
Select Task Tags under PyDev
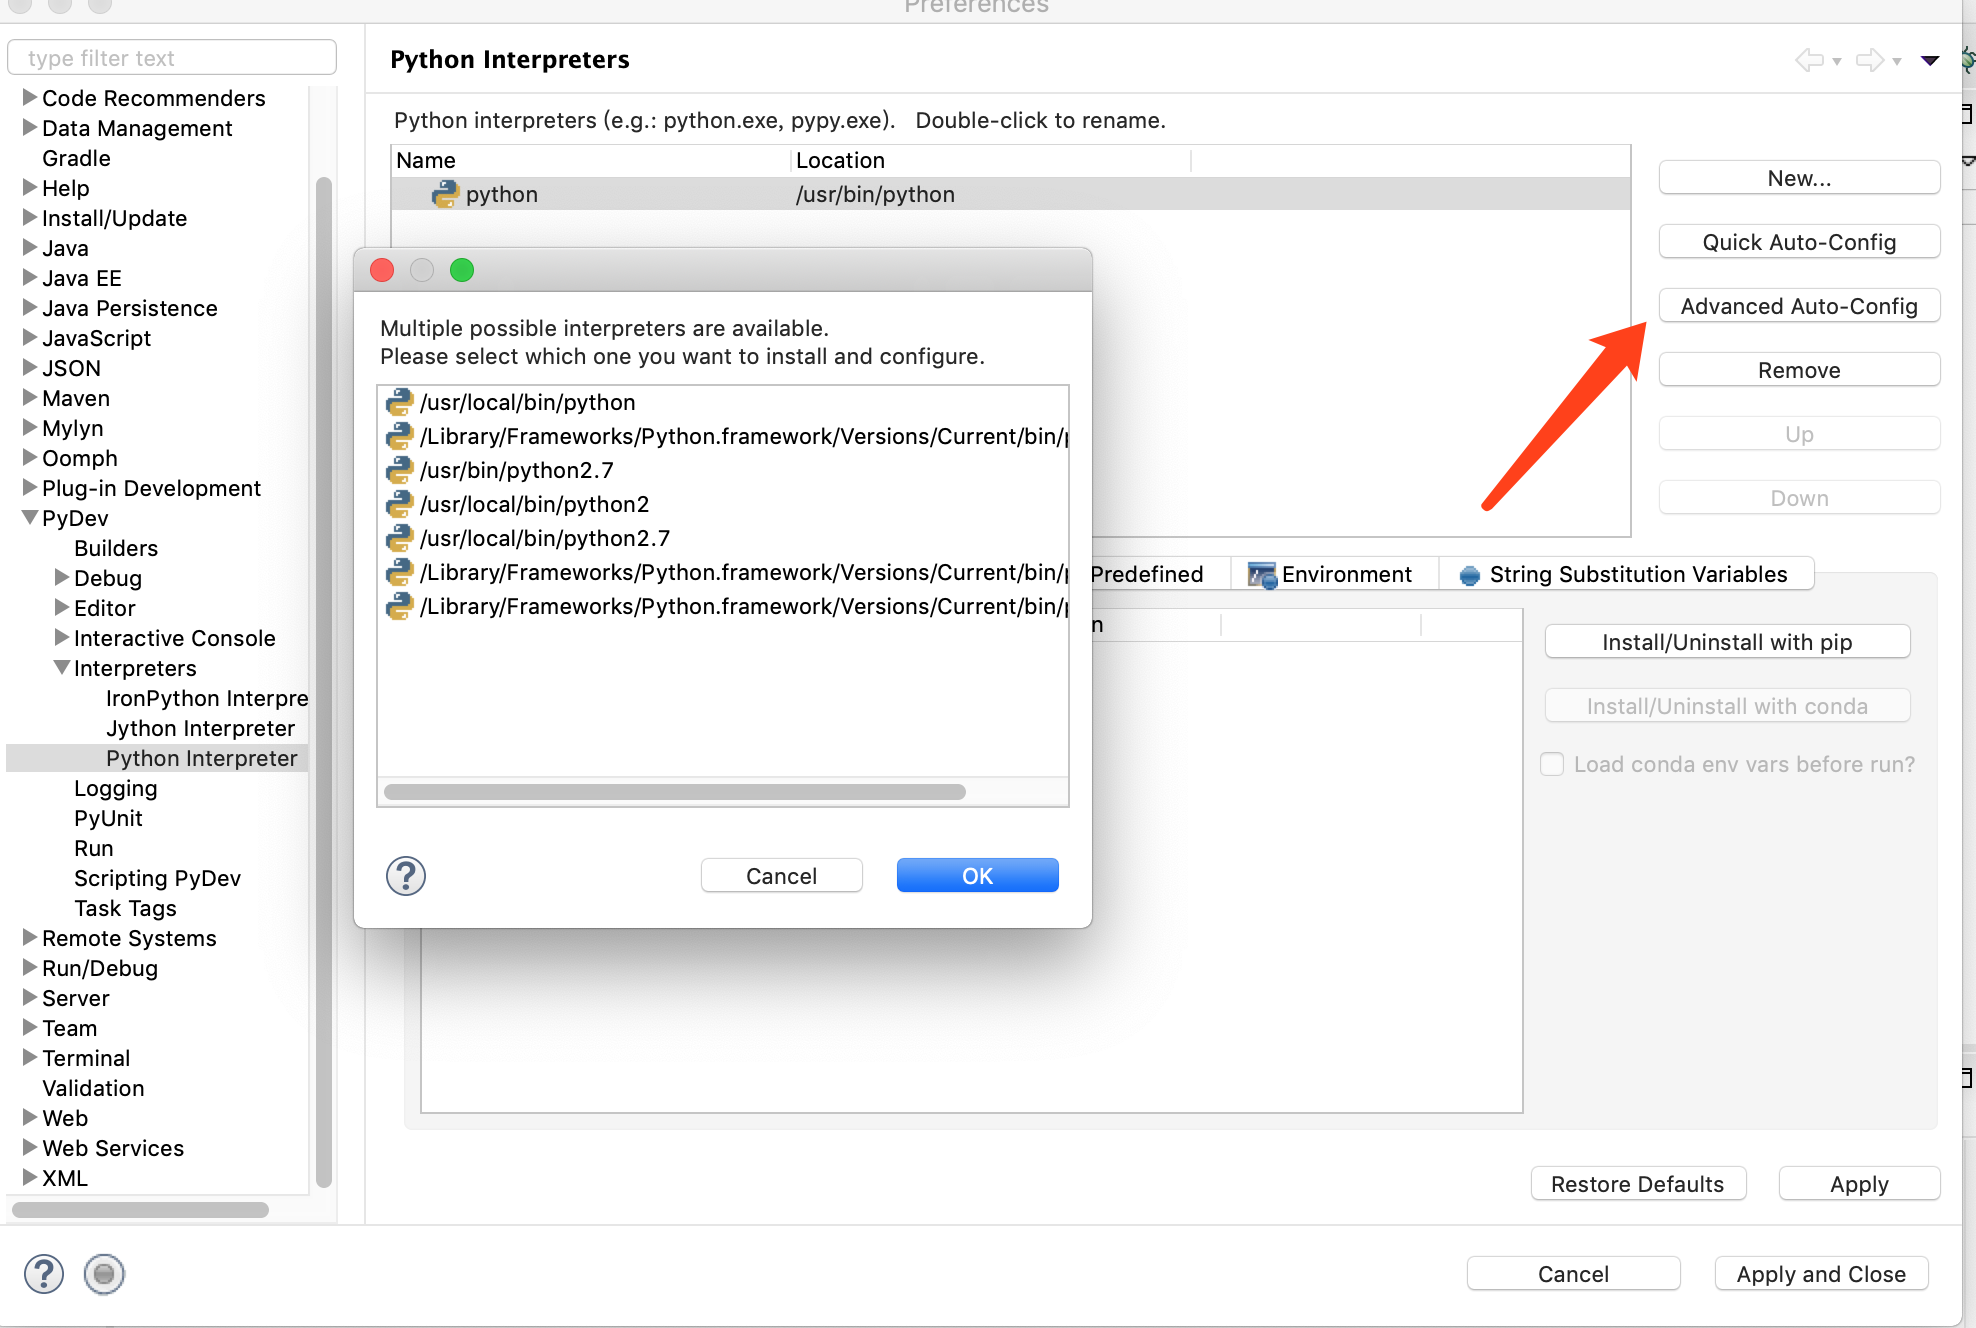pos(125,908)
